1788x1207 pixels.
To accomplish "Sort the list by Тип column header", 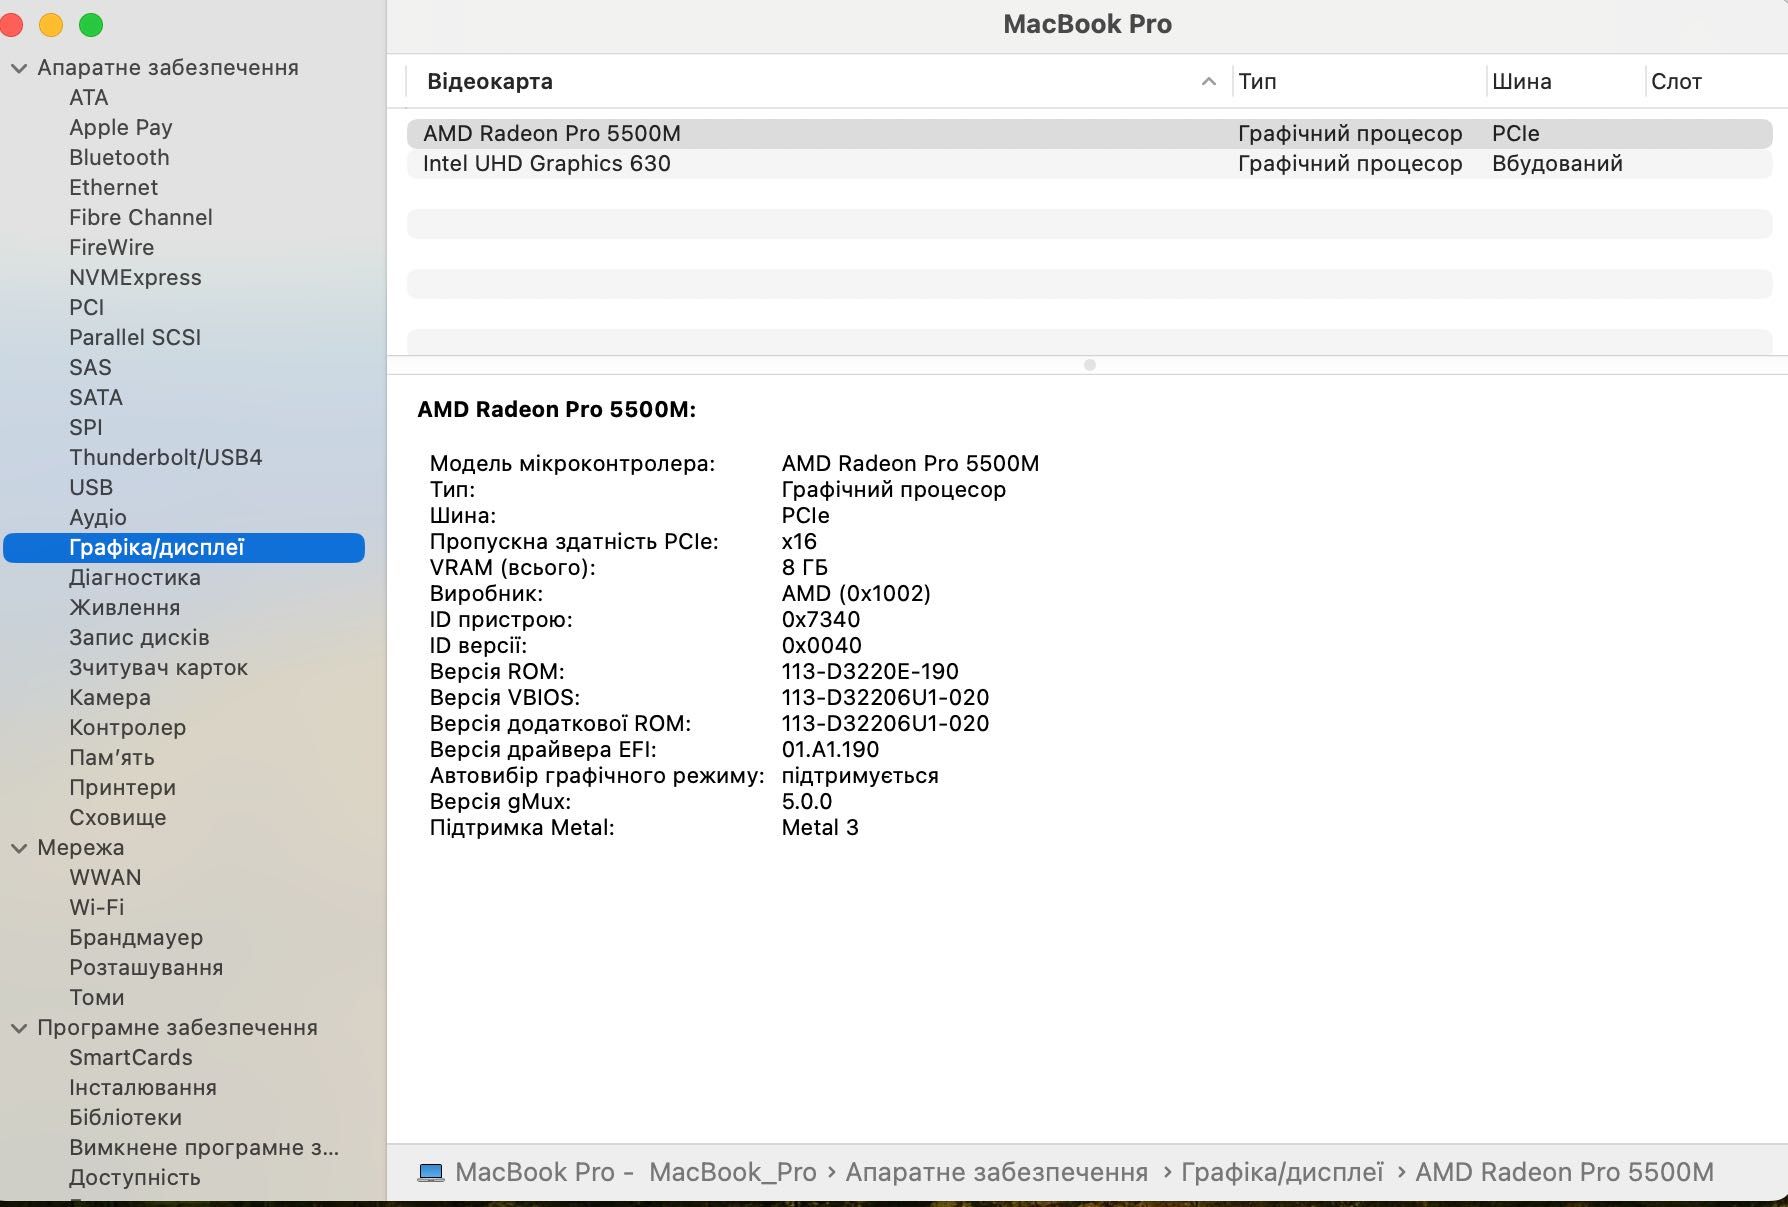I will pyautogui.click(x=1257, y=81).
